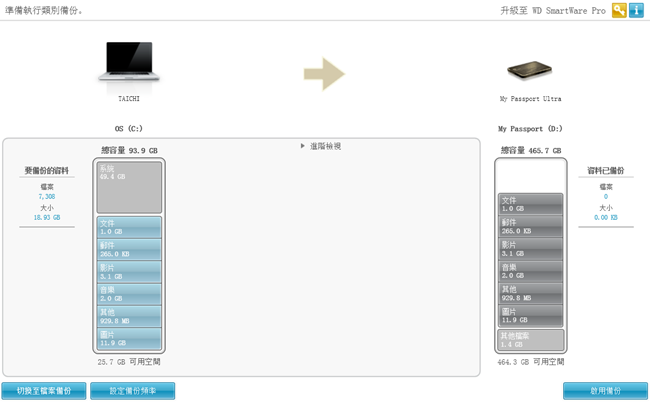This screenshot has height=409, width=650.
Task: Expand the 進階檢視 advanced view
Action: click(x=321, y=146)
